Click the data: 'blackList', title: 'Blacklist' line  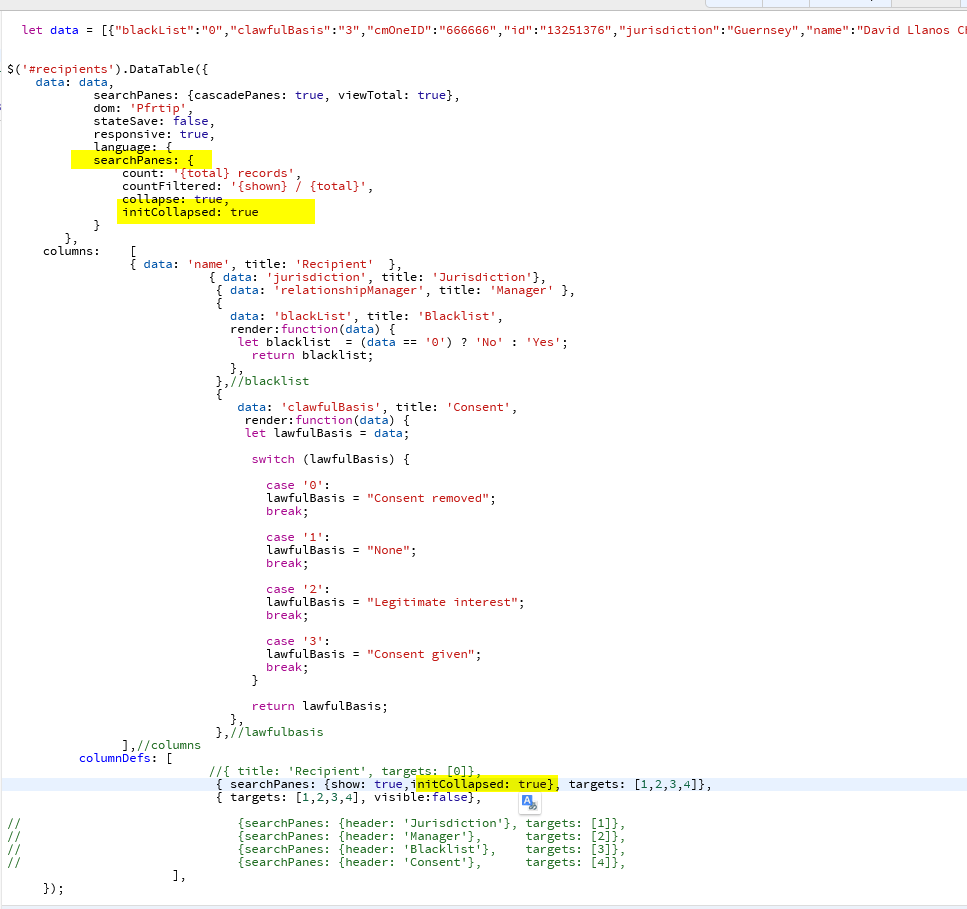pyautogui.click(x=366, y=316)
